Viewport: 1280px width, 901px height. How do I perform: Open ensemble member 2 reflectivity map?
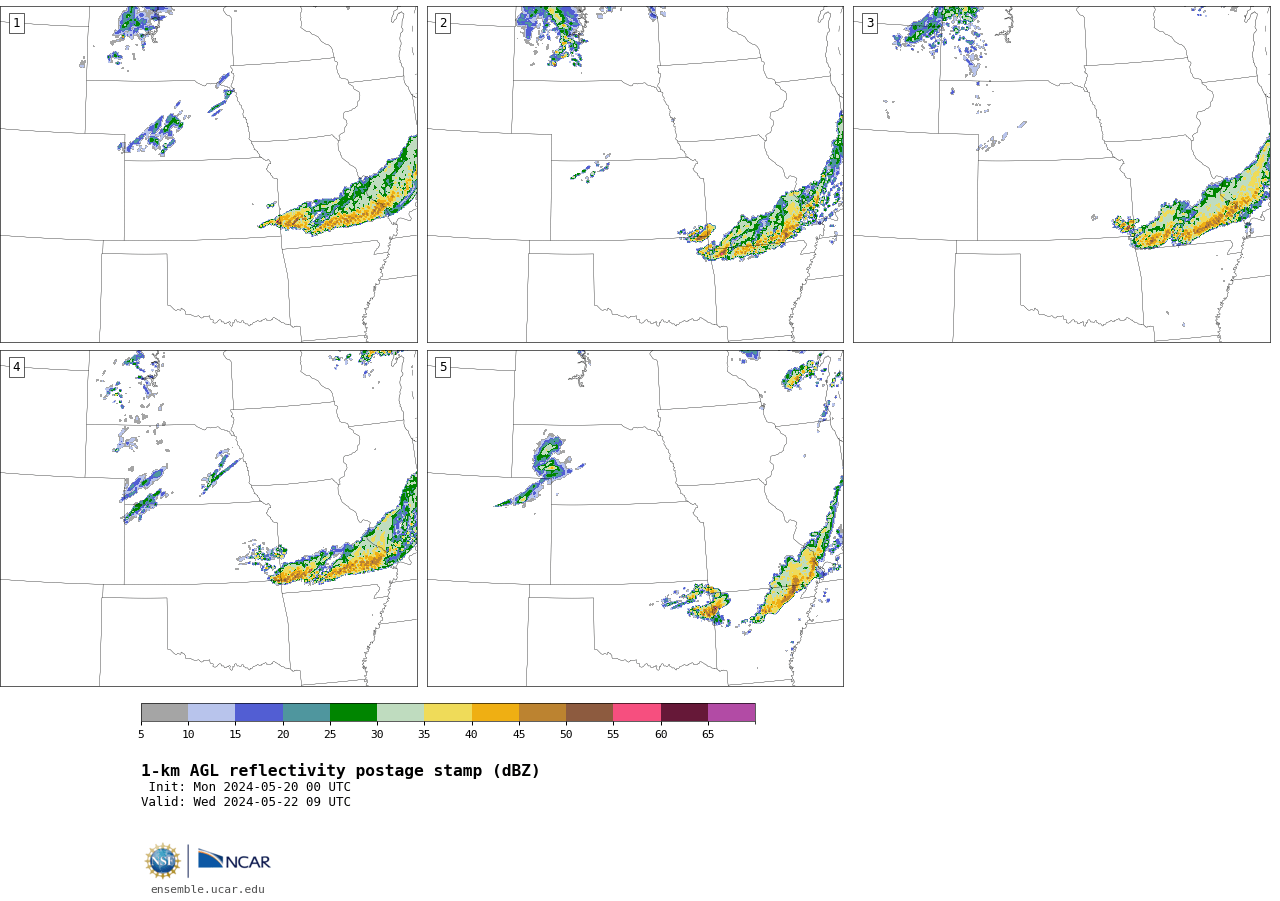point(635,174)
